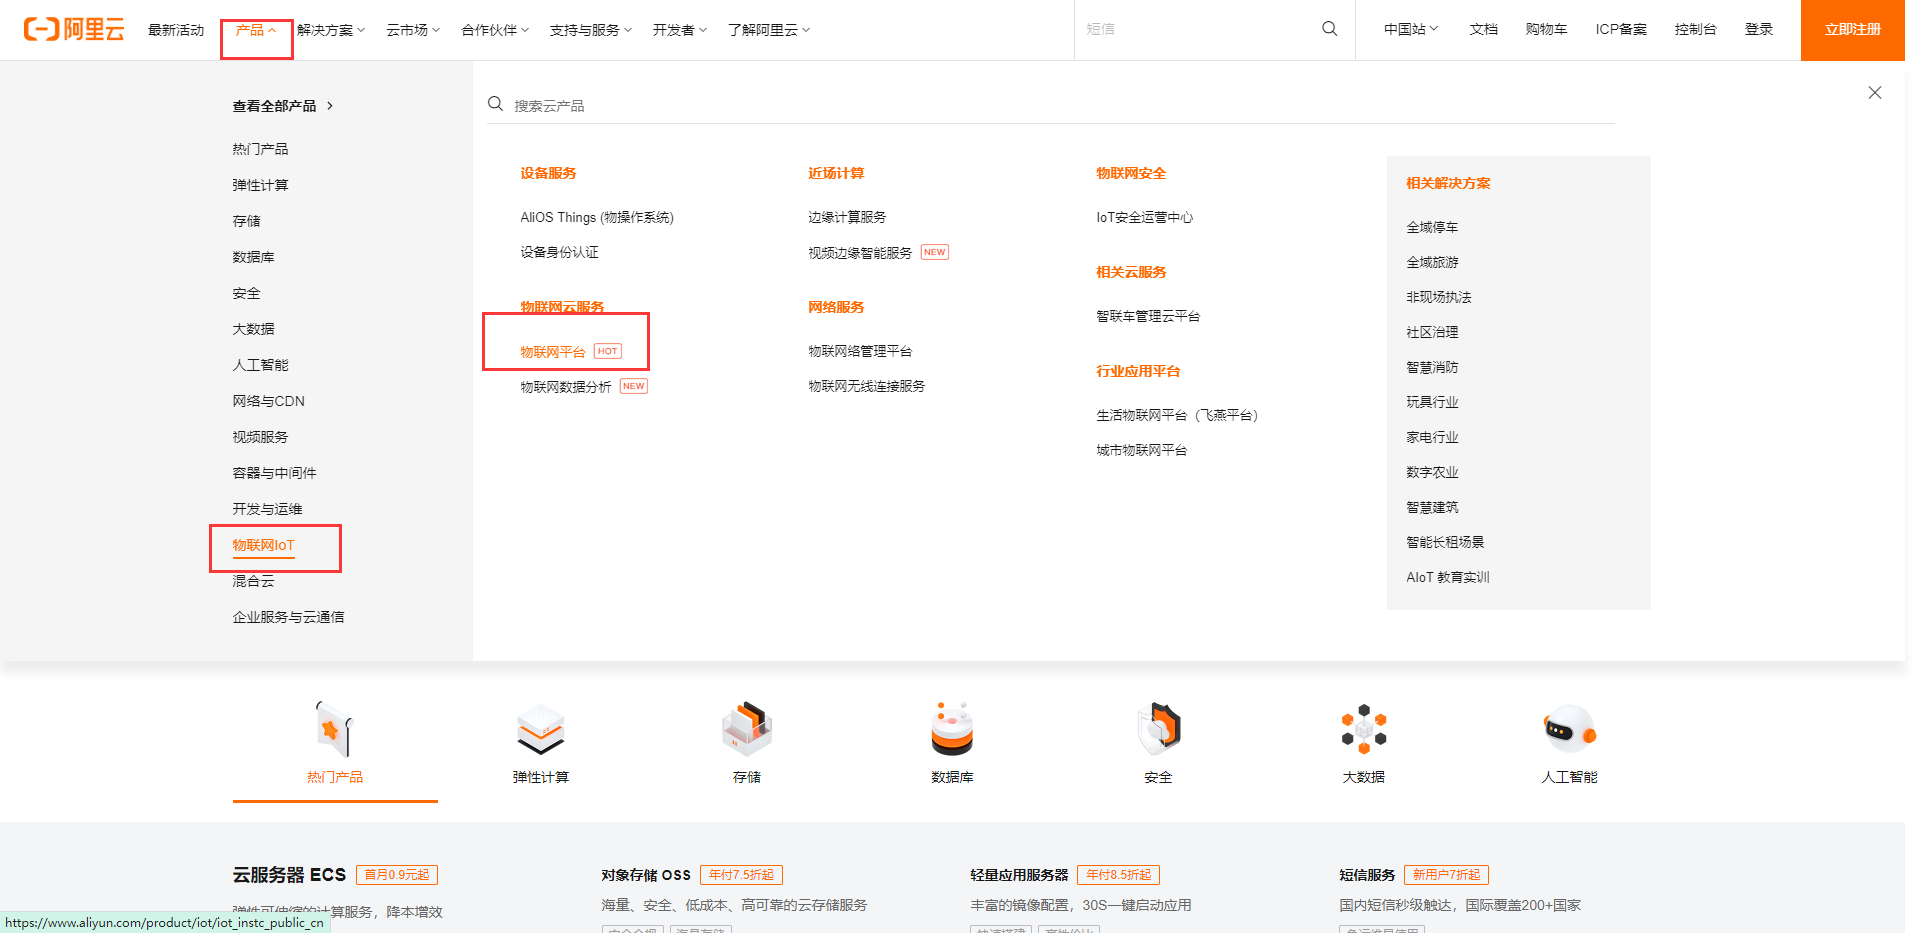The image size is (1920, 933).
Task: Open 全域停车 solution link
Action: tap(1432, 227)
